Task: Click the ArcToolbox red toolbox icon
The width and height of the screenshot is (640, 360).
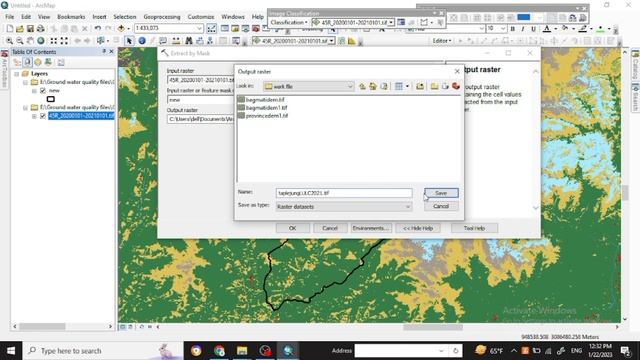Action: pos(256,29)
